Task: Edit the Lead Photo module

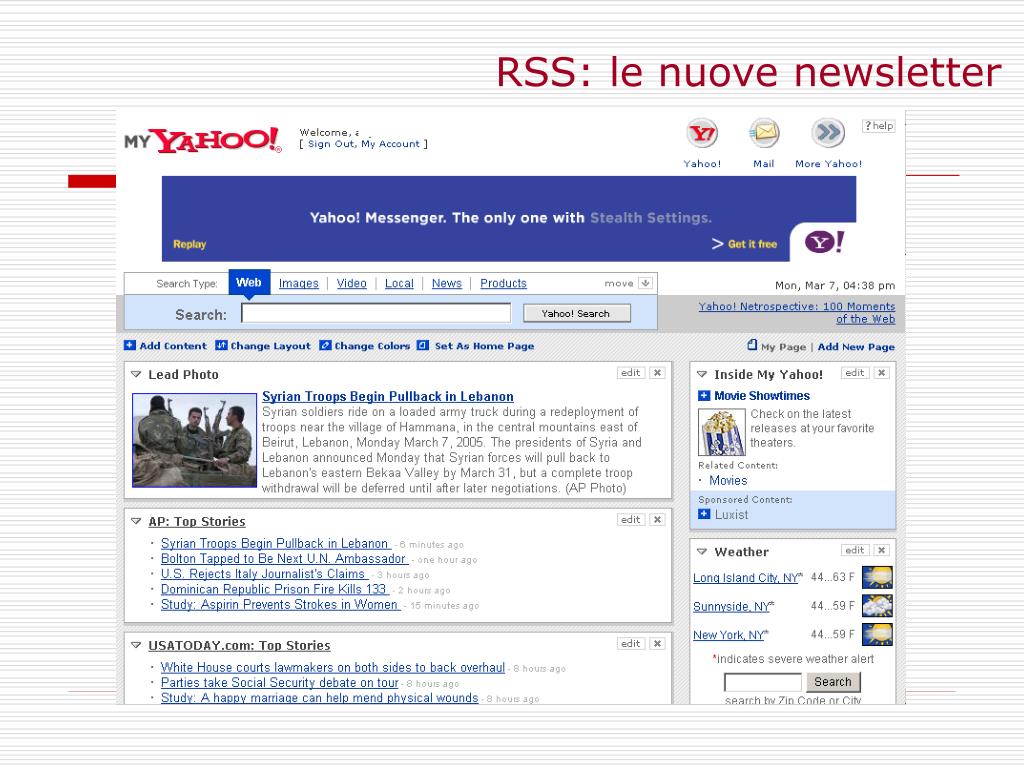Action: click(630, 373)
